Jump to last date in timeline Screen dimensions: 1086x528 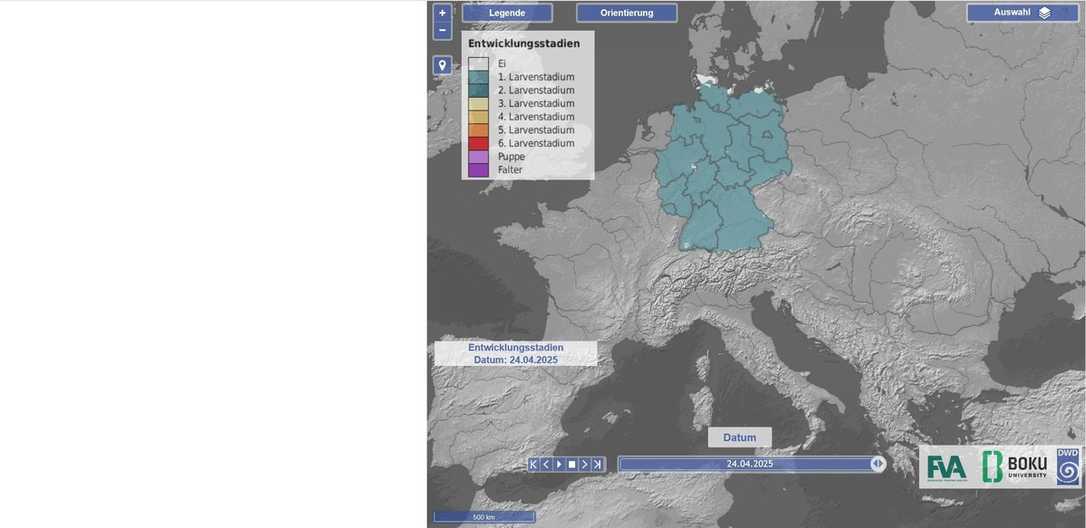pos(598,464)
